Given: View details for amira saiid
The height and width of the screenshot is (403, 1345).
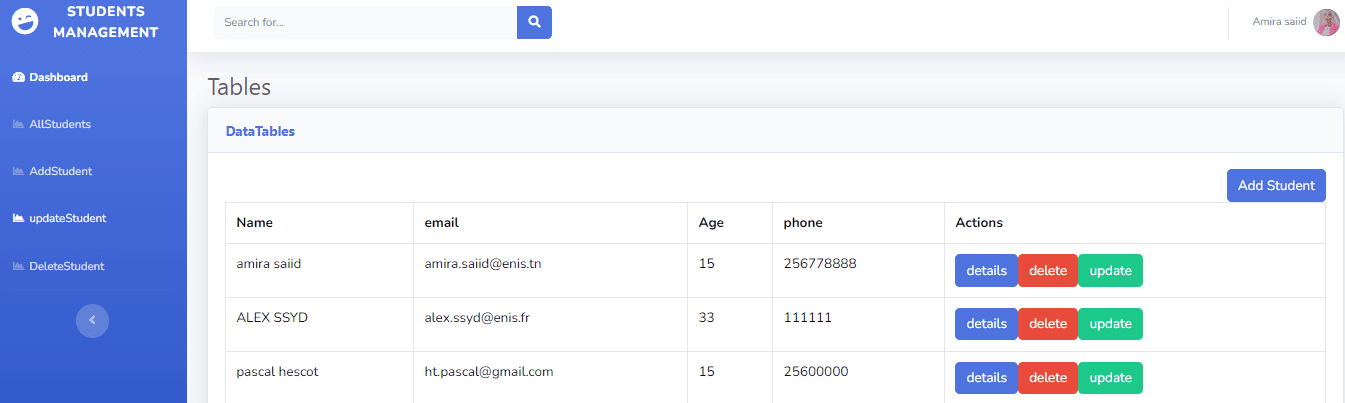Looking at the screenshot, I should point(986,270).
